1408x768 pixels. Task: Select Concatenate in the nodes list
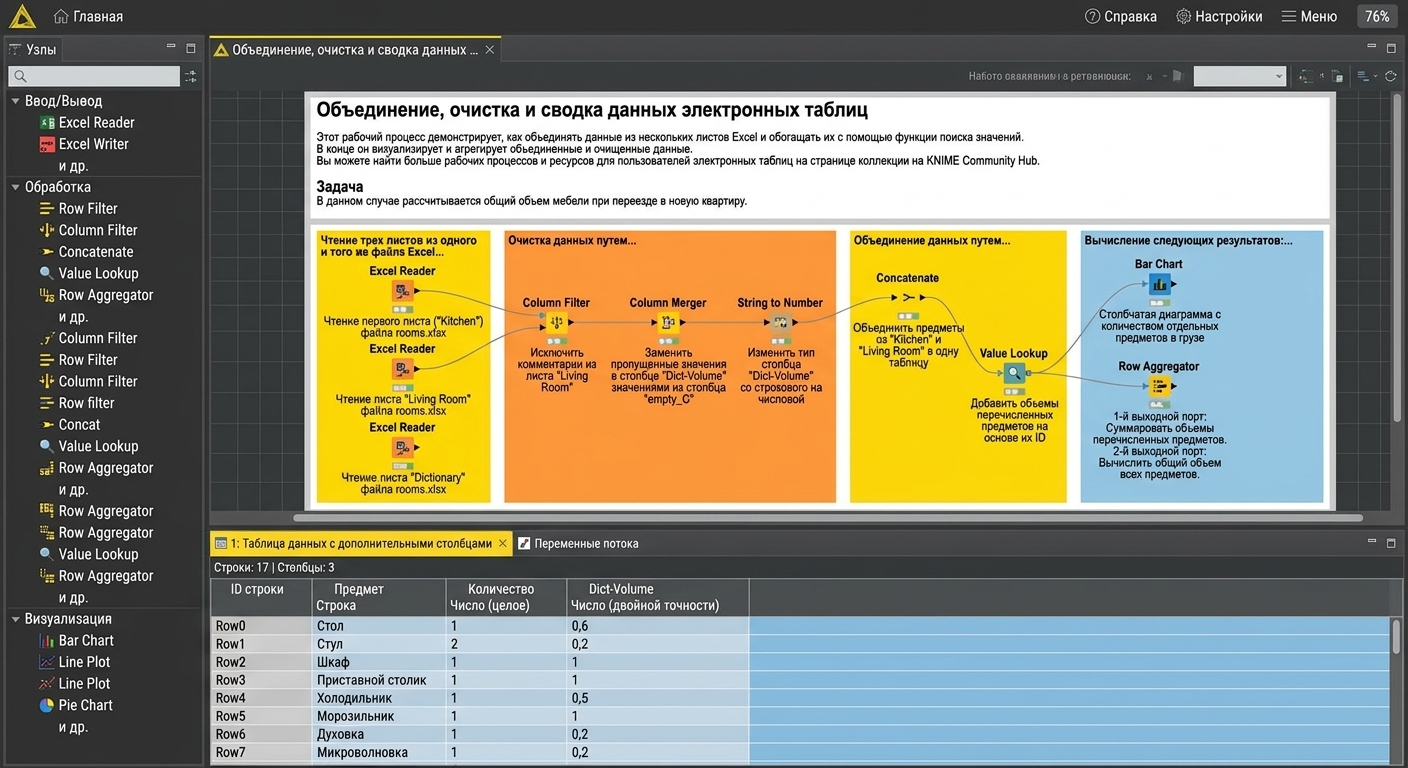pos(86,252)
